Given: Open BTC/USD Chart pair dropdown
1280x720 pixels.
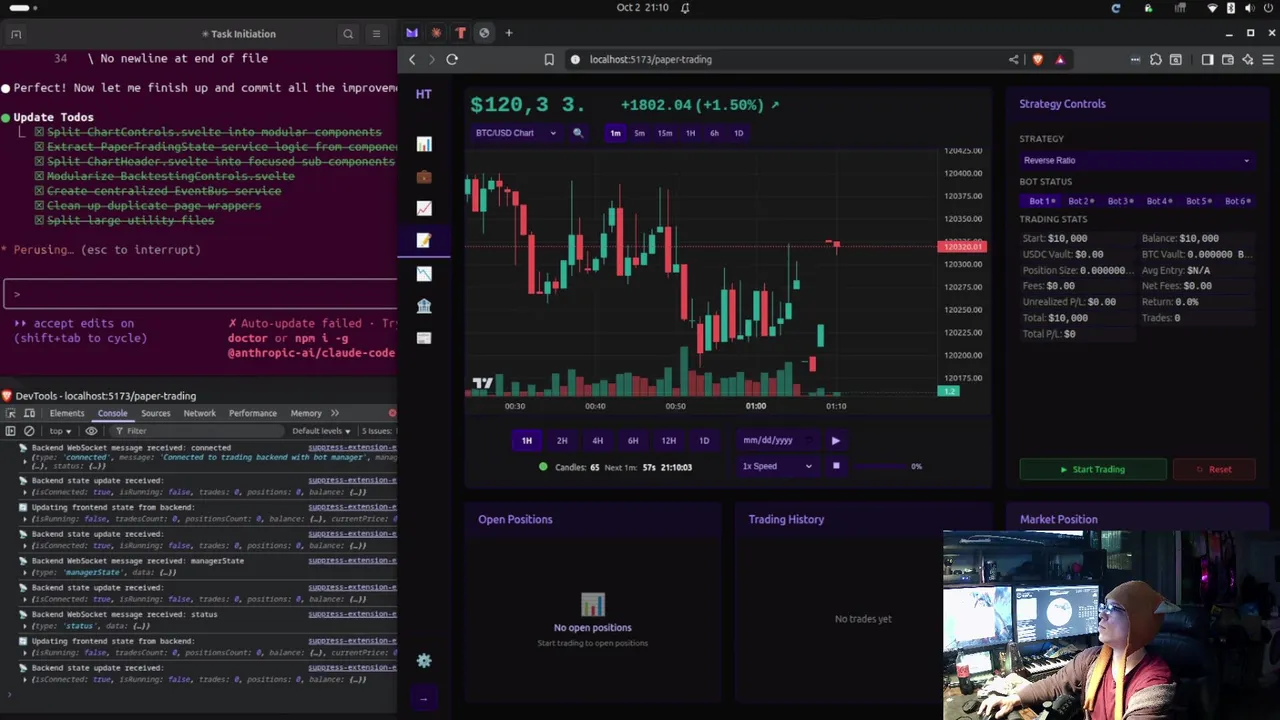Looking at the screenshot, I should tap(516, 133).
